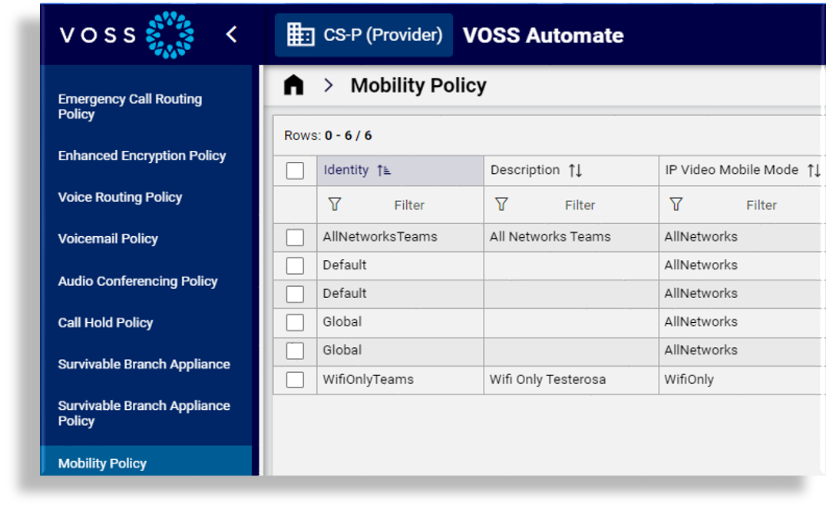Sort by the Description column sort arrows
Screen dimensions: 828x510
[x=575, y=170]
